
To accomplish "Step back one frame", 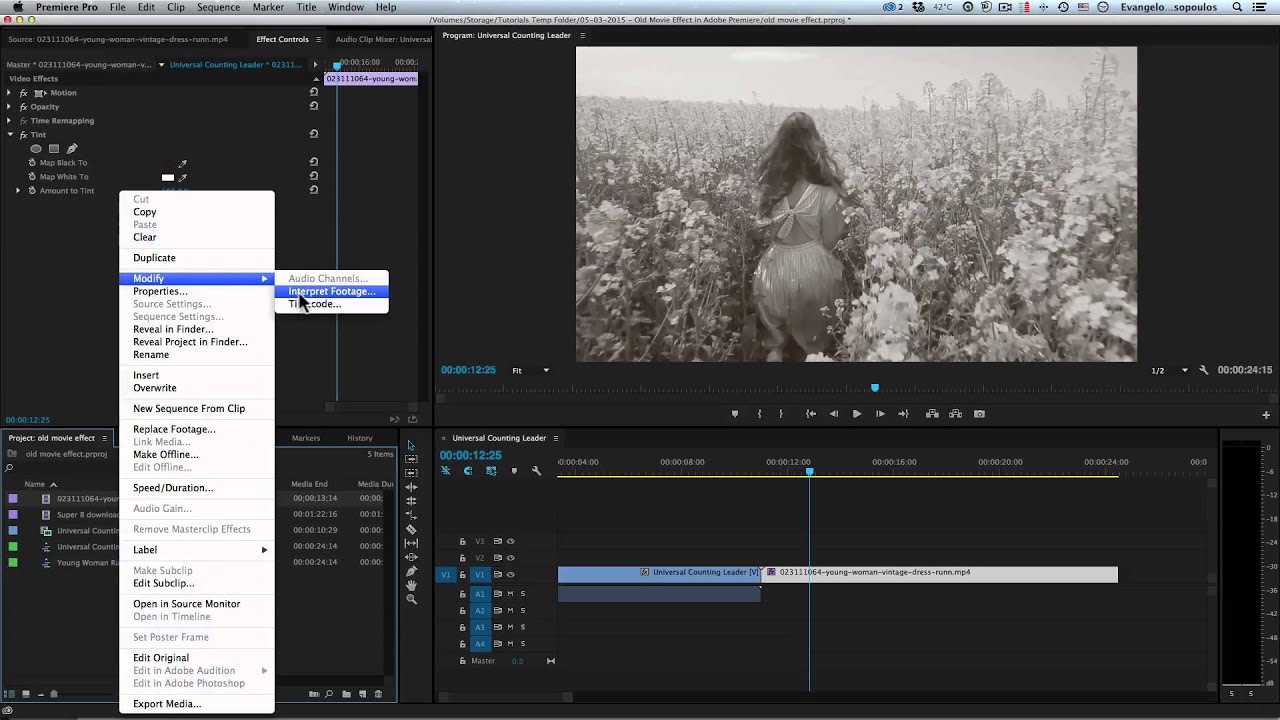I will [834, 414].
